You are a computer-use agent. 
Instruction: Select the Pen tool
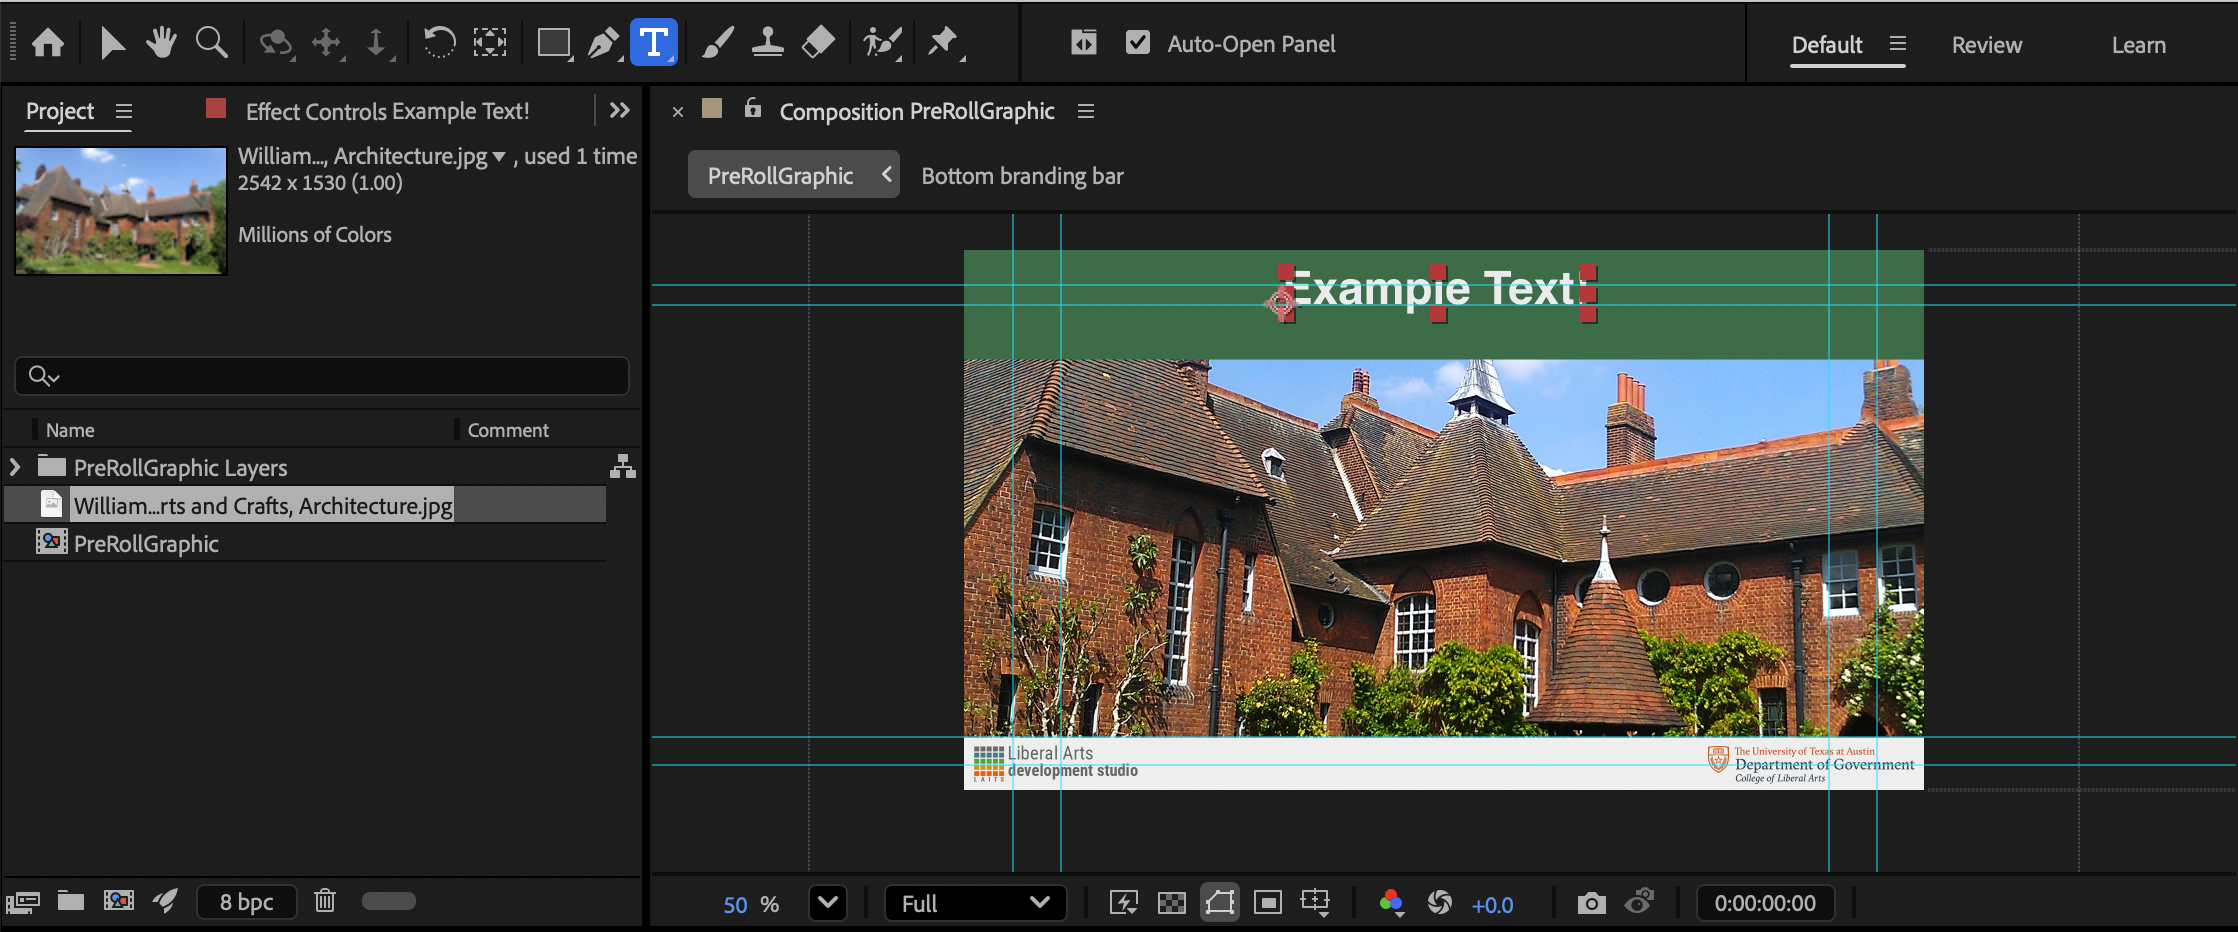[x=603, y=43]
